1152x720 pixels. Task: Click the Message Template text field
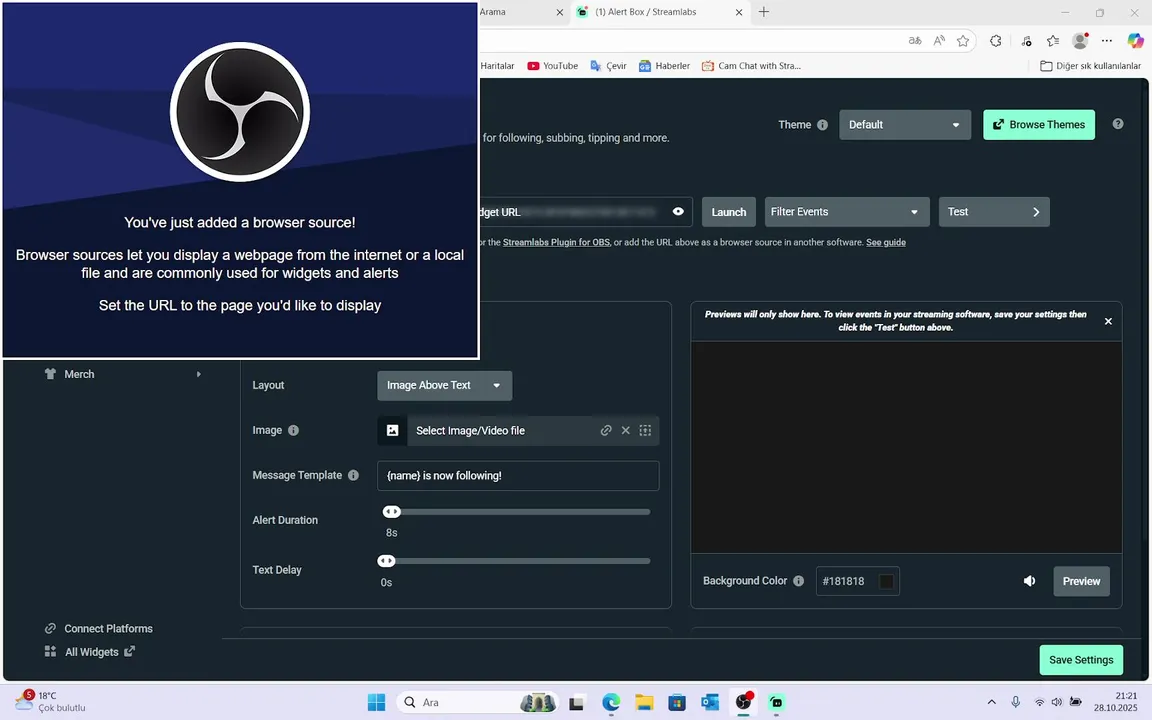[518, 475]
